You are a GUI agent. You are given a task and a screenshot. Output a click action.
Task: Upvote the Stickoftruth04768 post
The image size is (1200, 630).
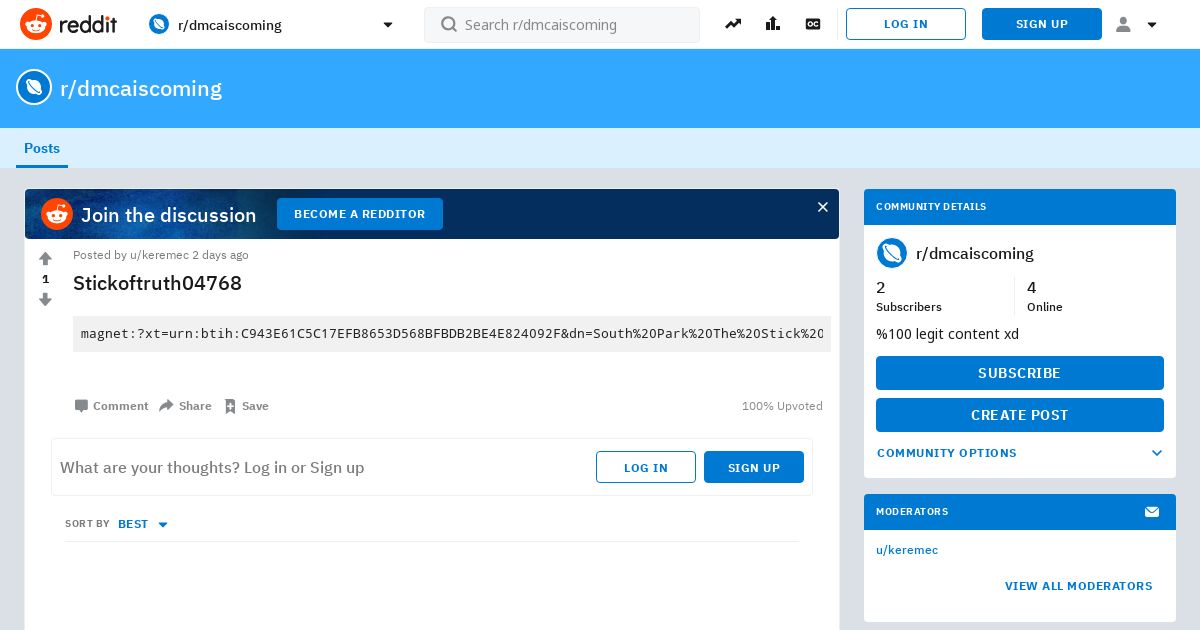click(45, 259)
